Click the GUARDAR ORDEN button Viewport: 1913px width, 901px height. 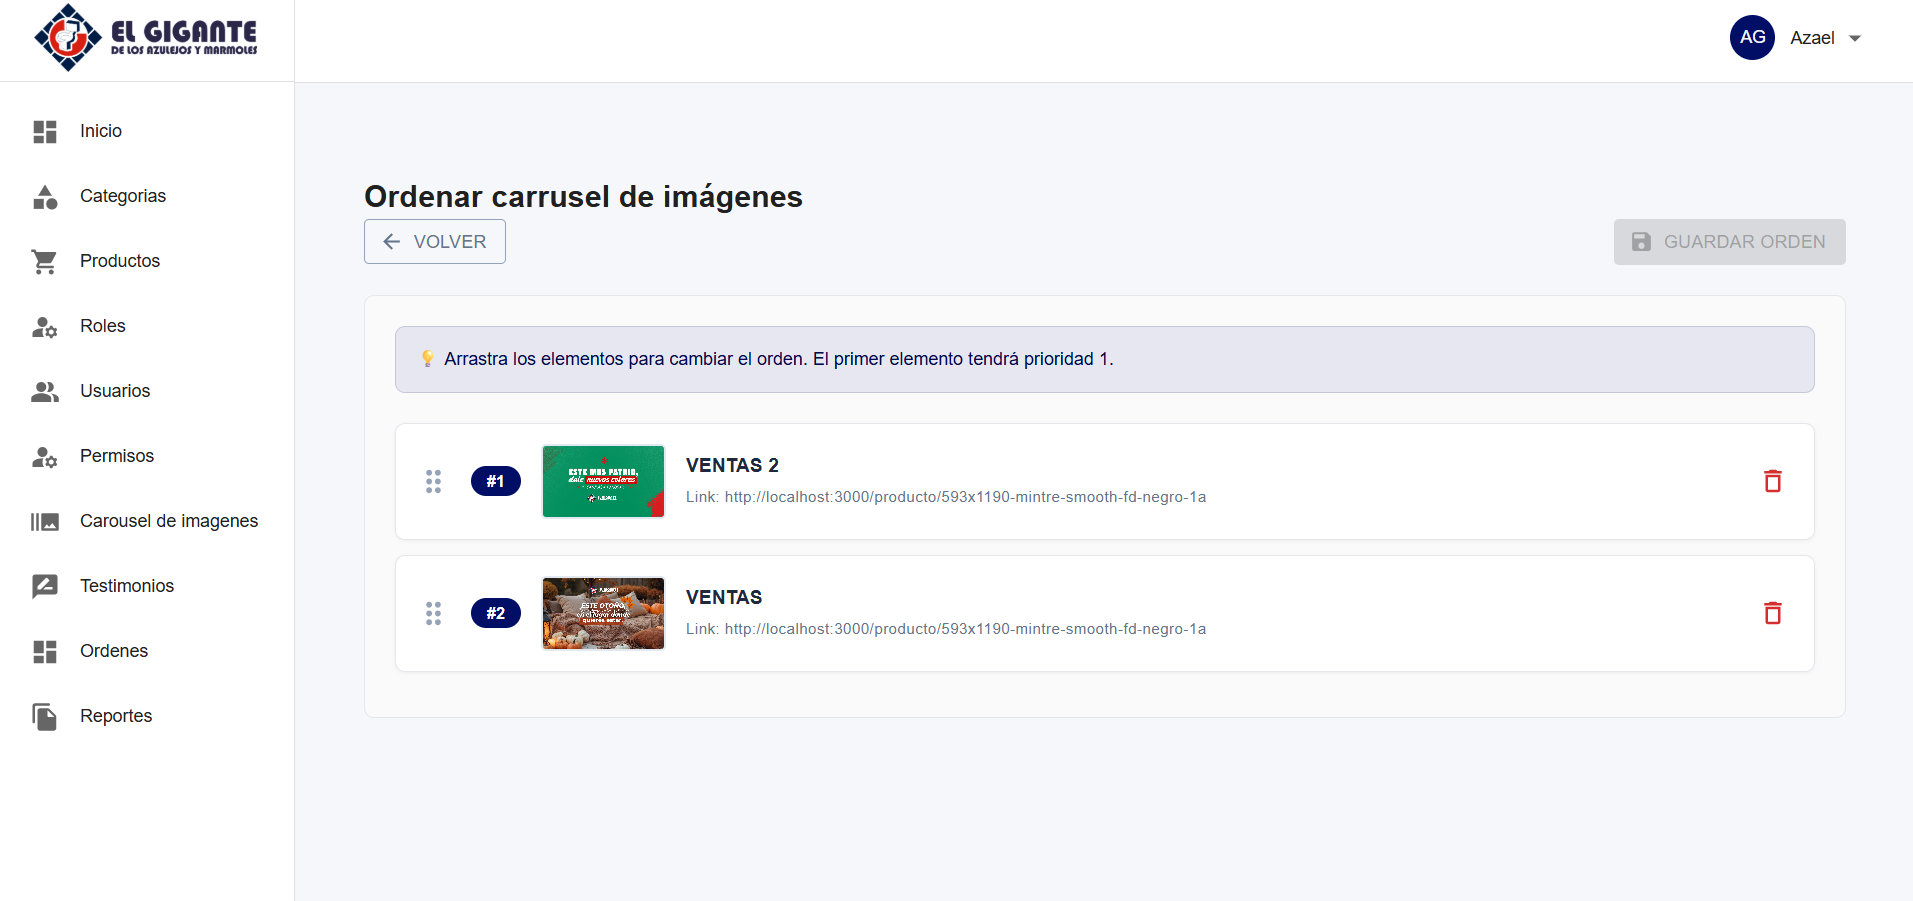click(1729, 242)
